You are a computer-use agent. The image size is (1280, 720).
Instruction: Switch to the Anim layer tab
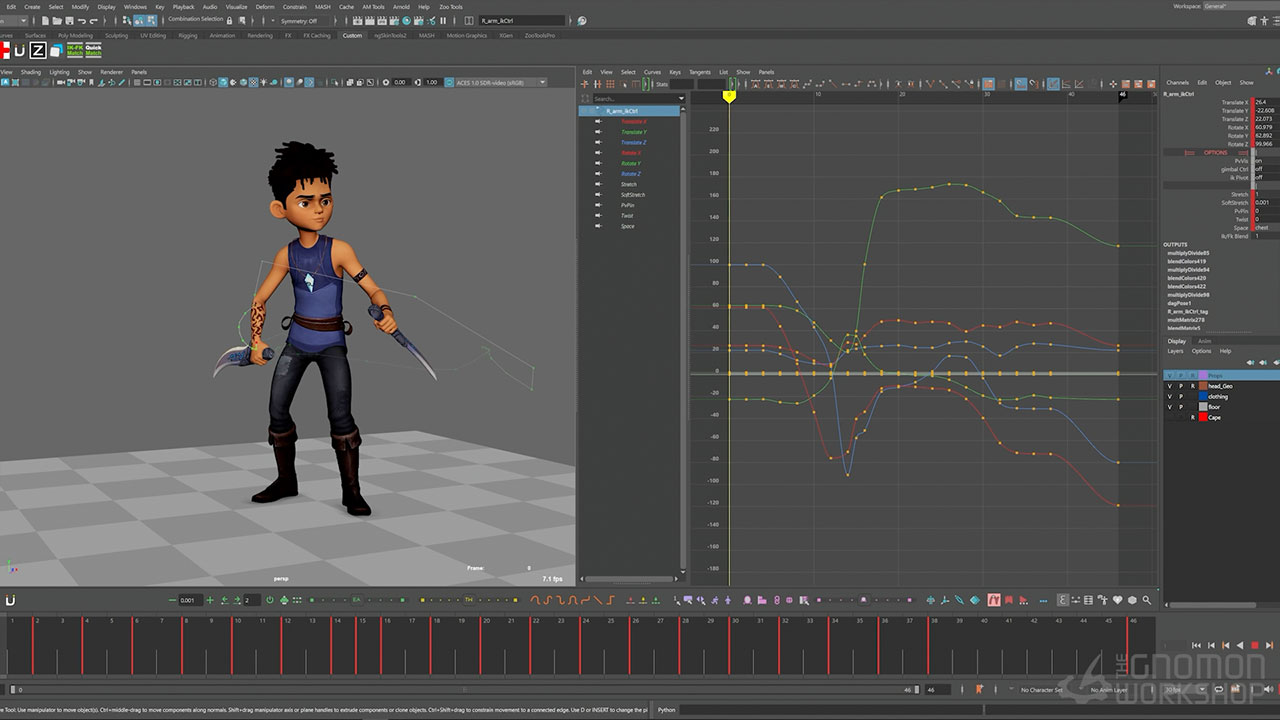(x=1205, y=341)
